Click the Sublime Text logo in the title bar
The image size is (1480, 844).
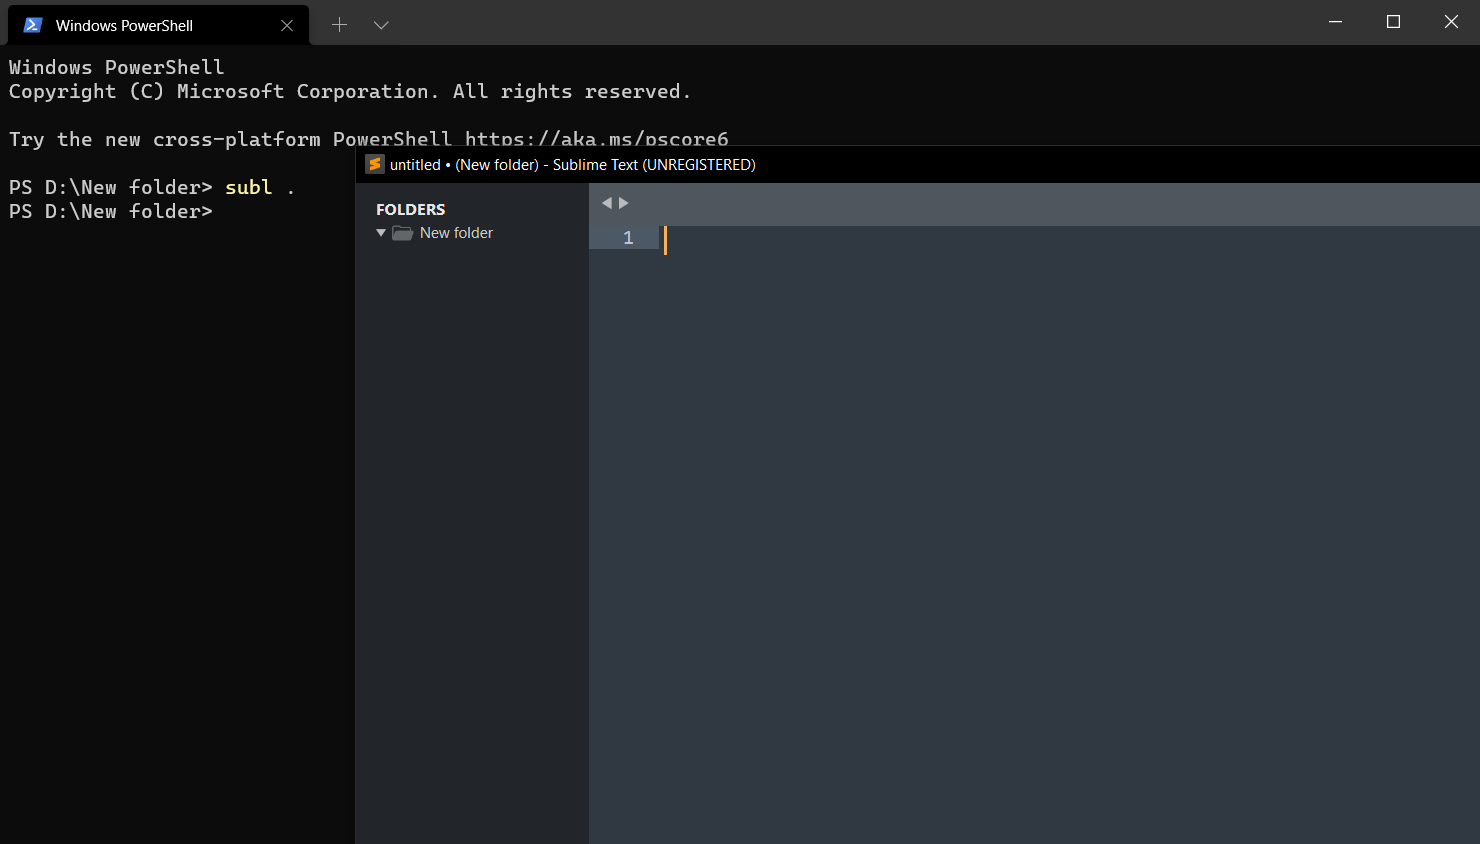pyautogui.click(x=375, y=164)
